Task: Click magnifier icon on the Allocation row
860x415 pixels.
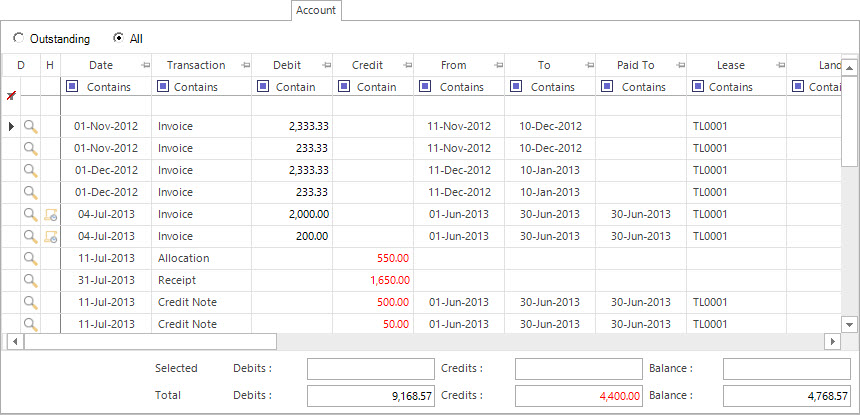Action: (x=31, y=258)
